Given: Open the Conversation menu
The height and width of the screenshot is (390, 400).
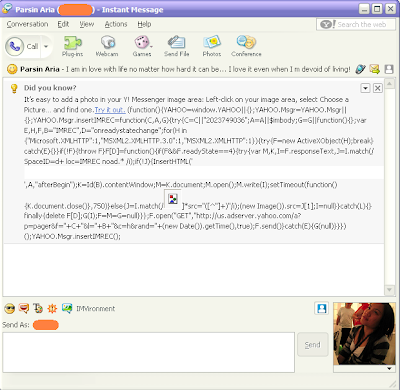Looking at the screenshot, I should 27,24.
